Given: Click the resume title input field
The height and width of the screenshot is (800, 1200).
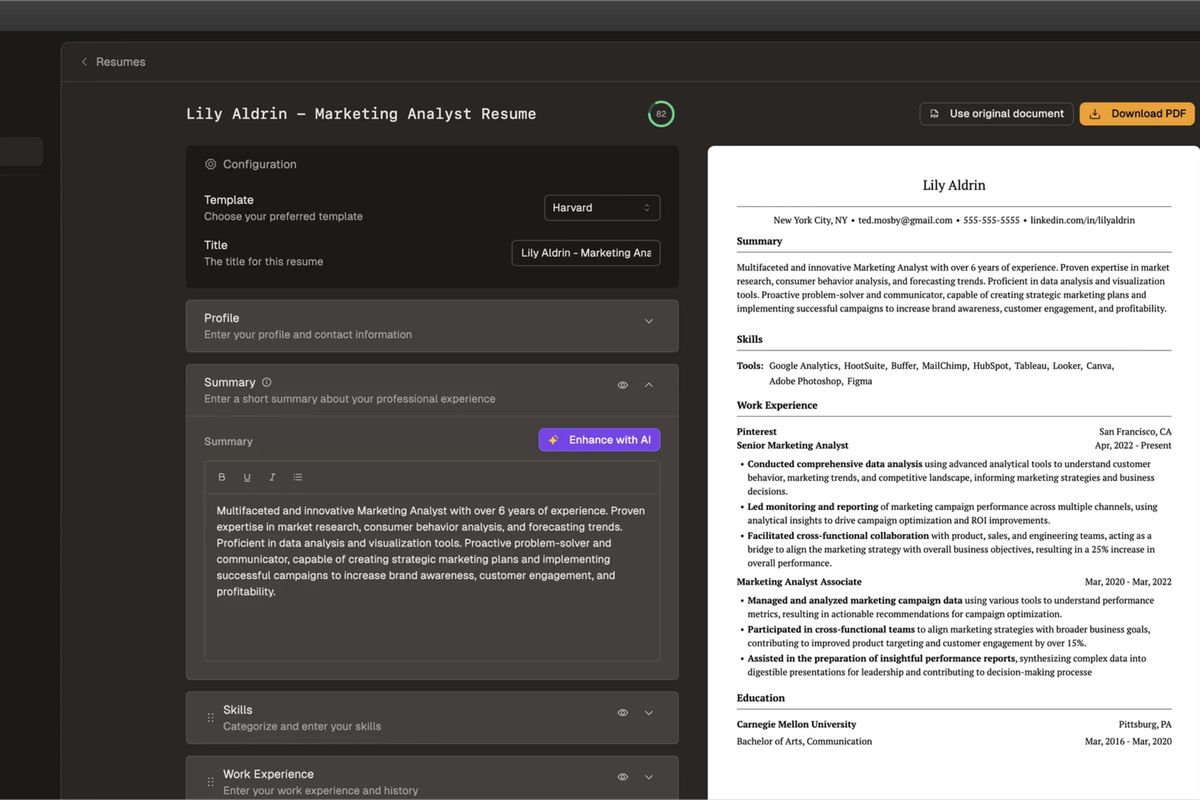Looking at the screenshot, I should pyautogui.click(x=585, y=252).
